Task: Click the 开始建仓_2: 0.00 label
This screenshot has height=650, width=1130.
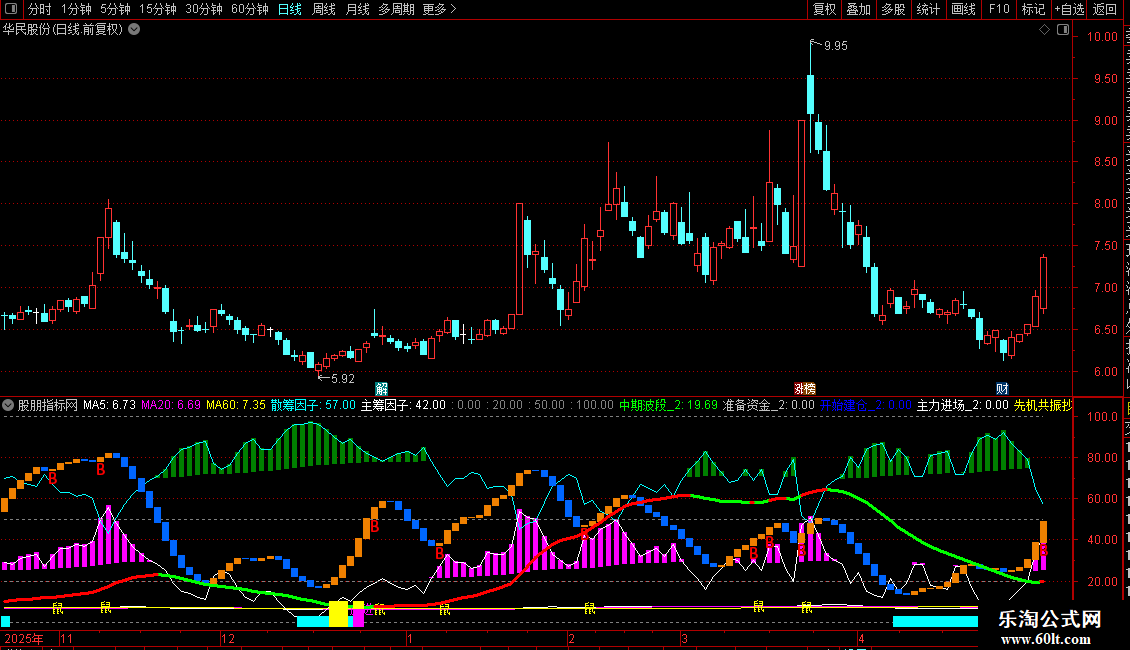Action: (866, 405)
